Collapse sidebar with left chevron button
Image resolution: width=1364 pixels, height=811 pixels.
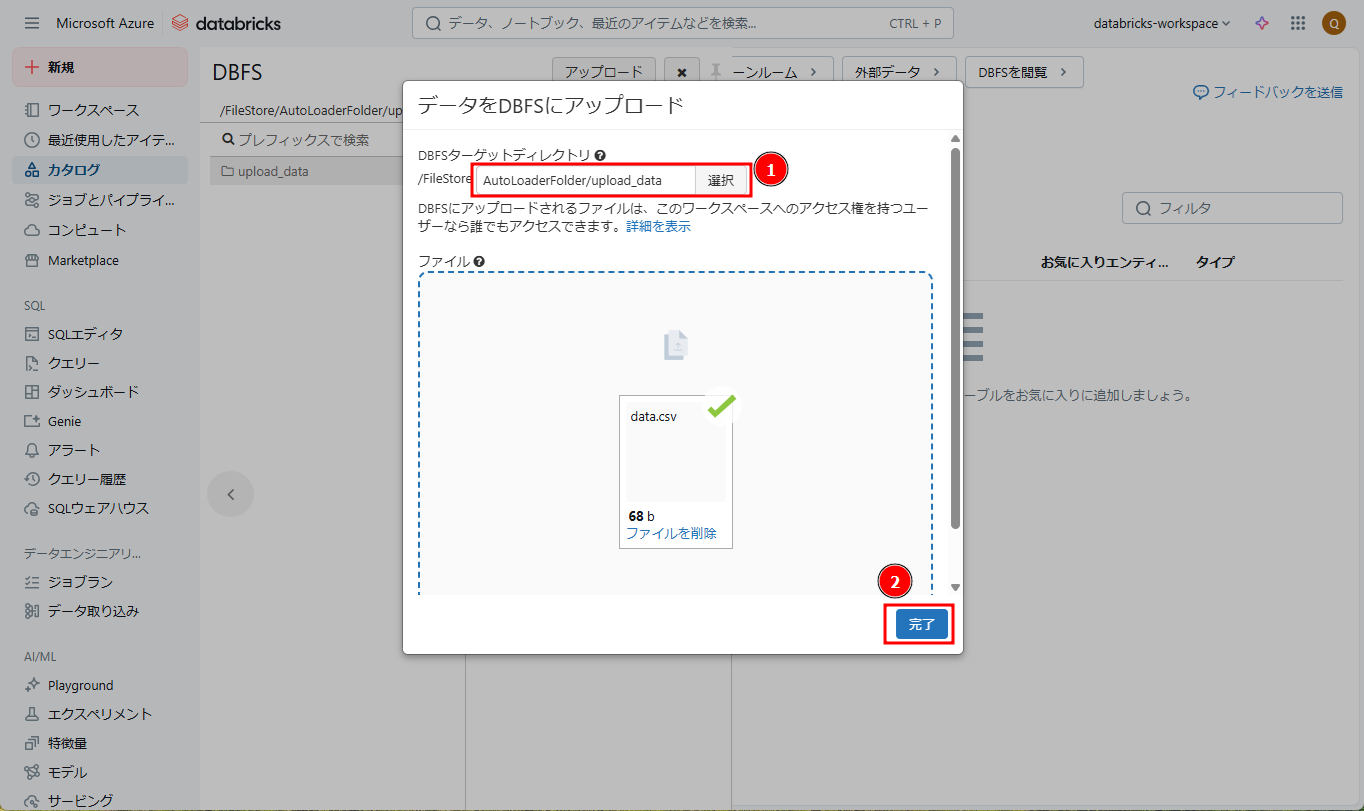pyautogui.click(x=230, y=494)
